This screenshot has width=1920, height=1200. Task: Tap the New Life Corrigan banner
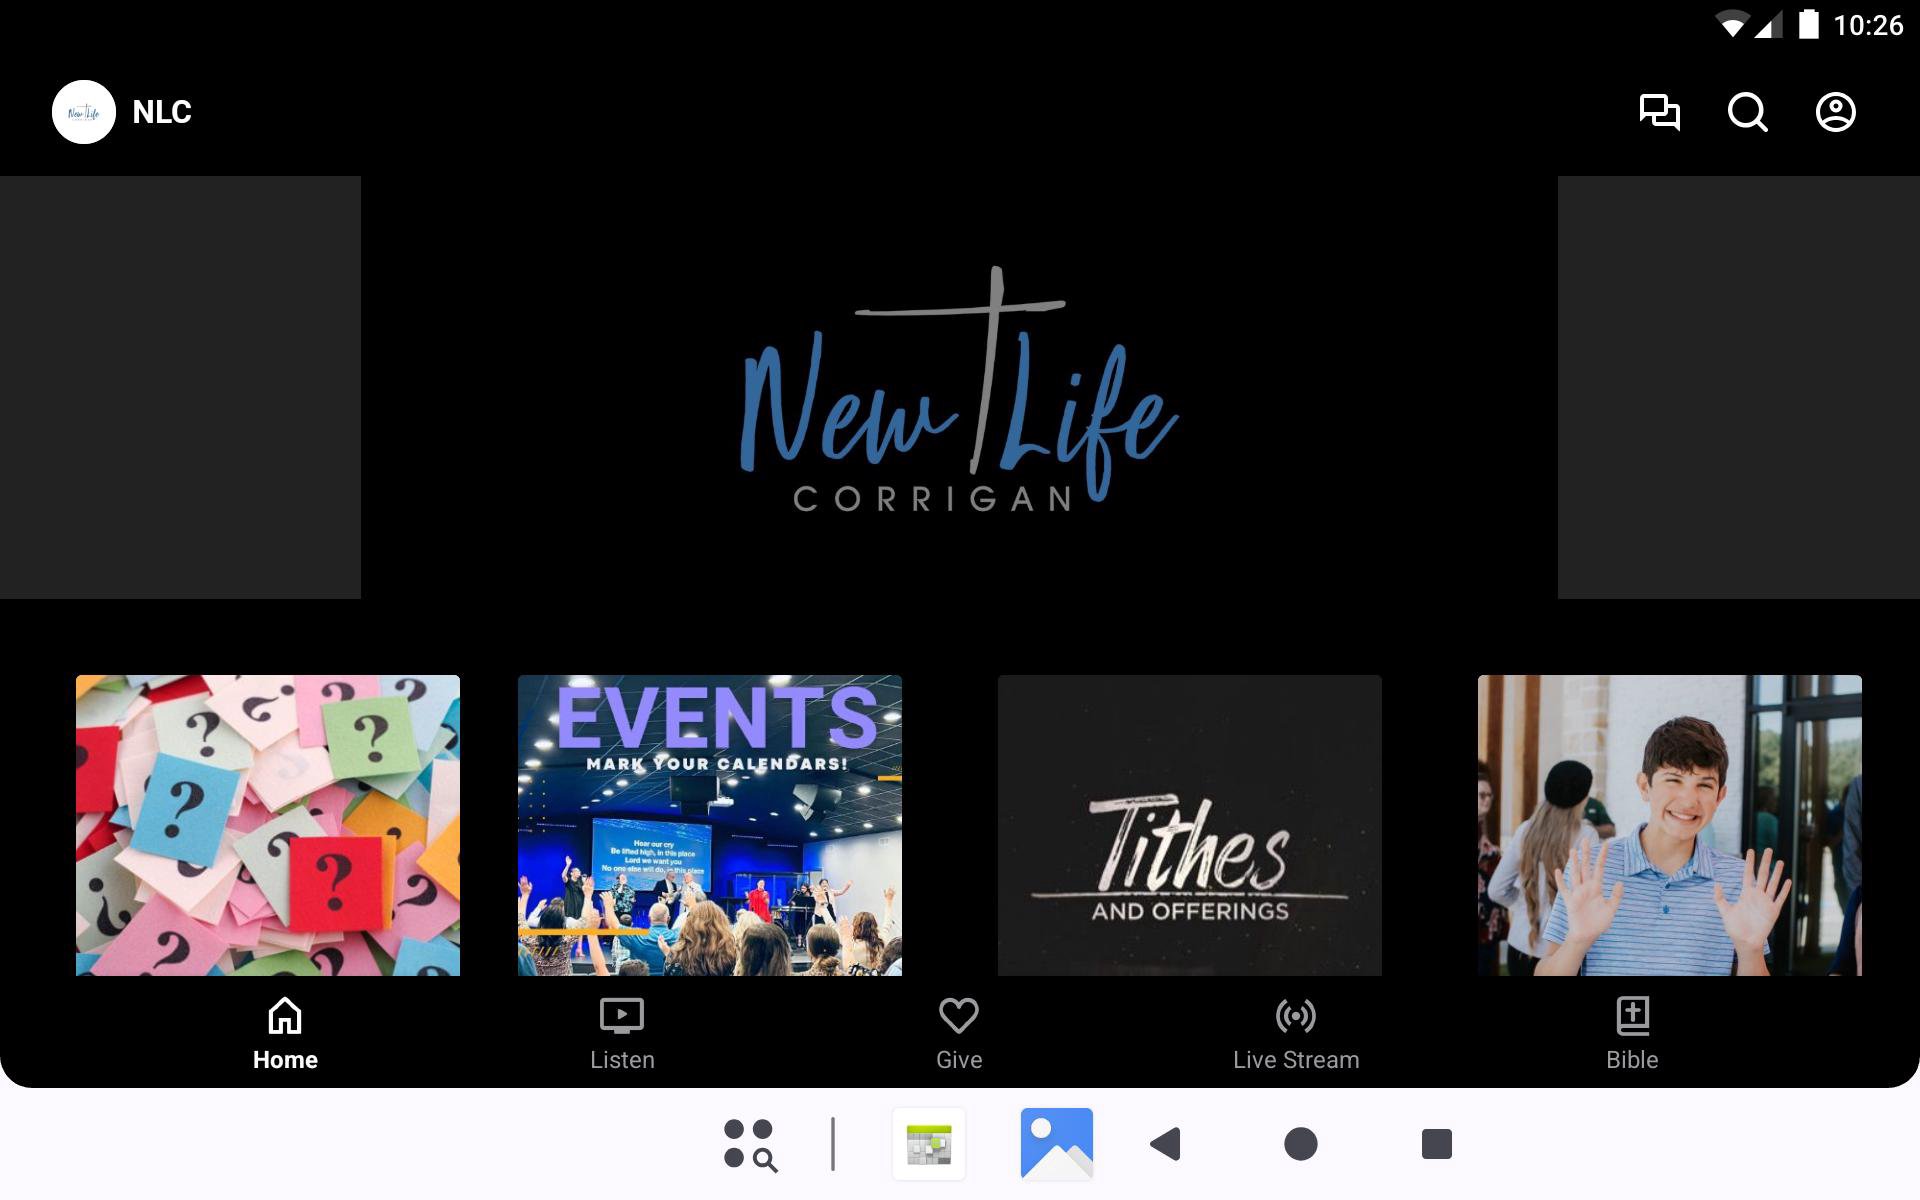tap(959, 388)
